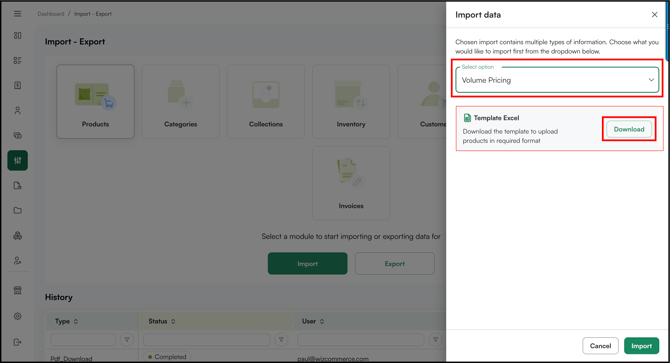The height and width of the screenshot is (363, 670).
Task: Confirm Import in the side panel
Action: (641, 346)
